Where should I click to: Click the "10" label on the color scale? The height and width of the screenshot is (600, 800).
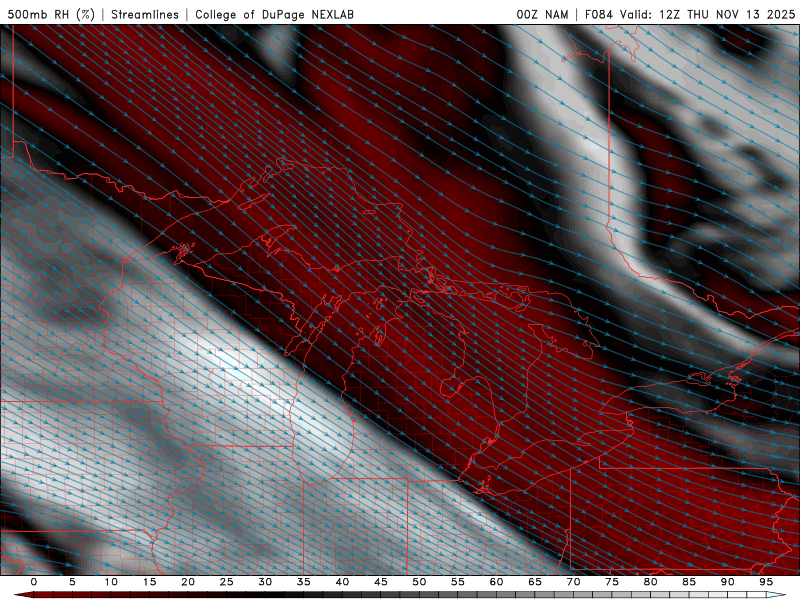(111, 582)
